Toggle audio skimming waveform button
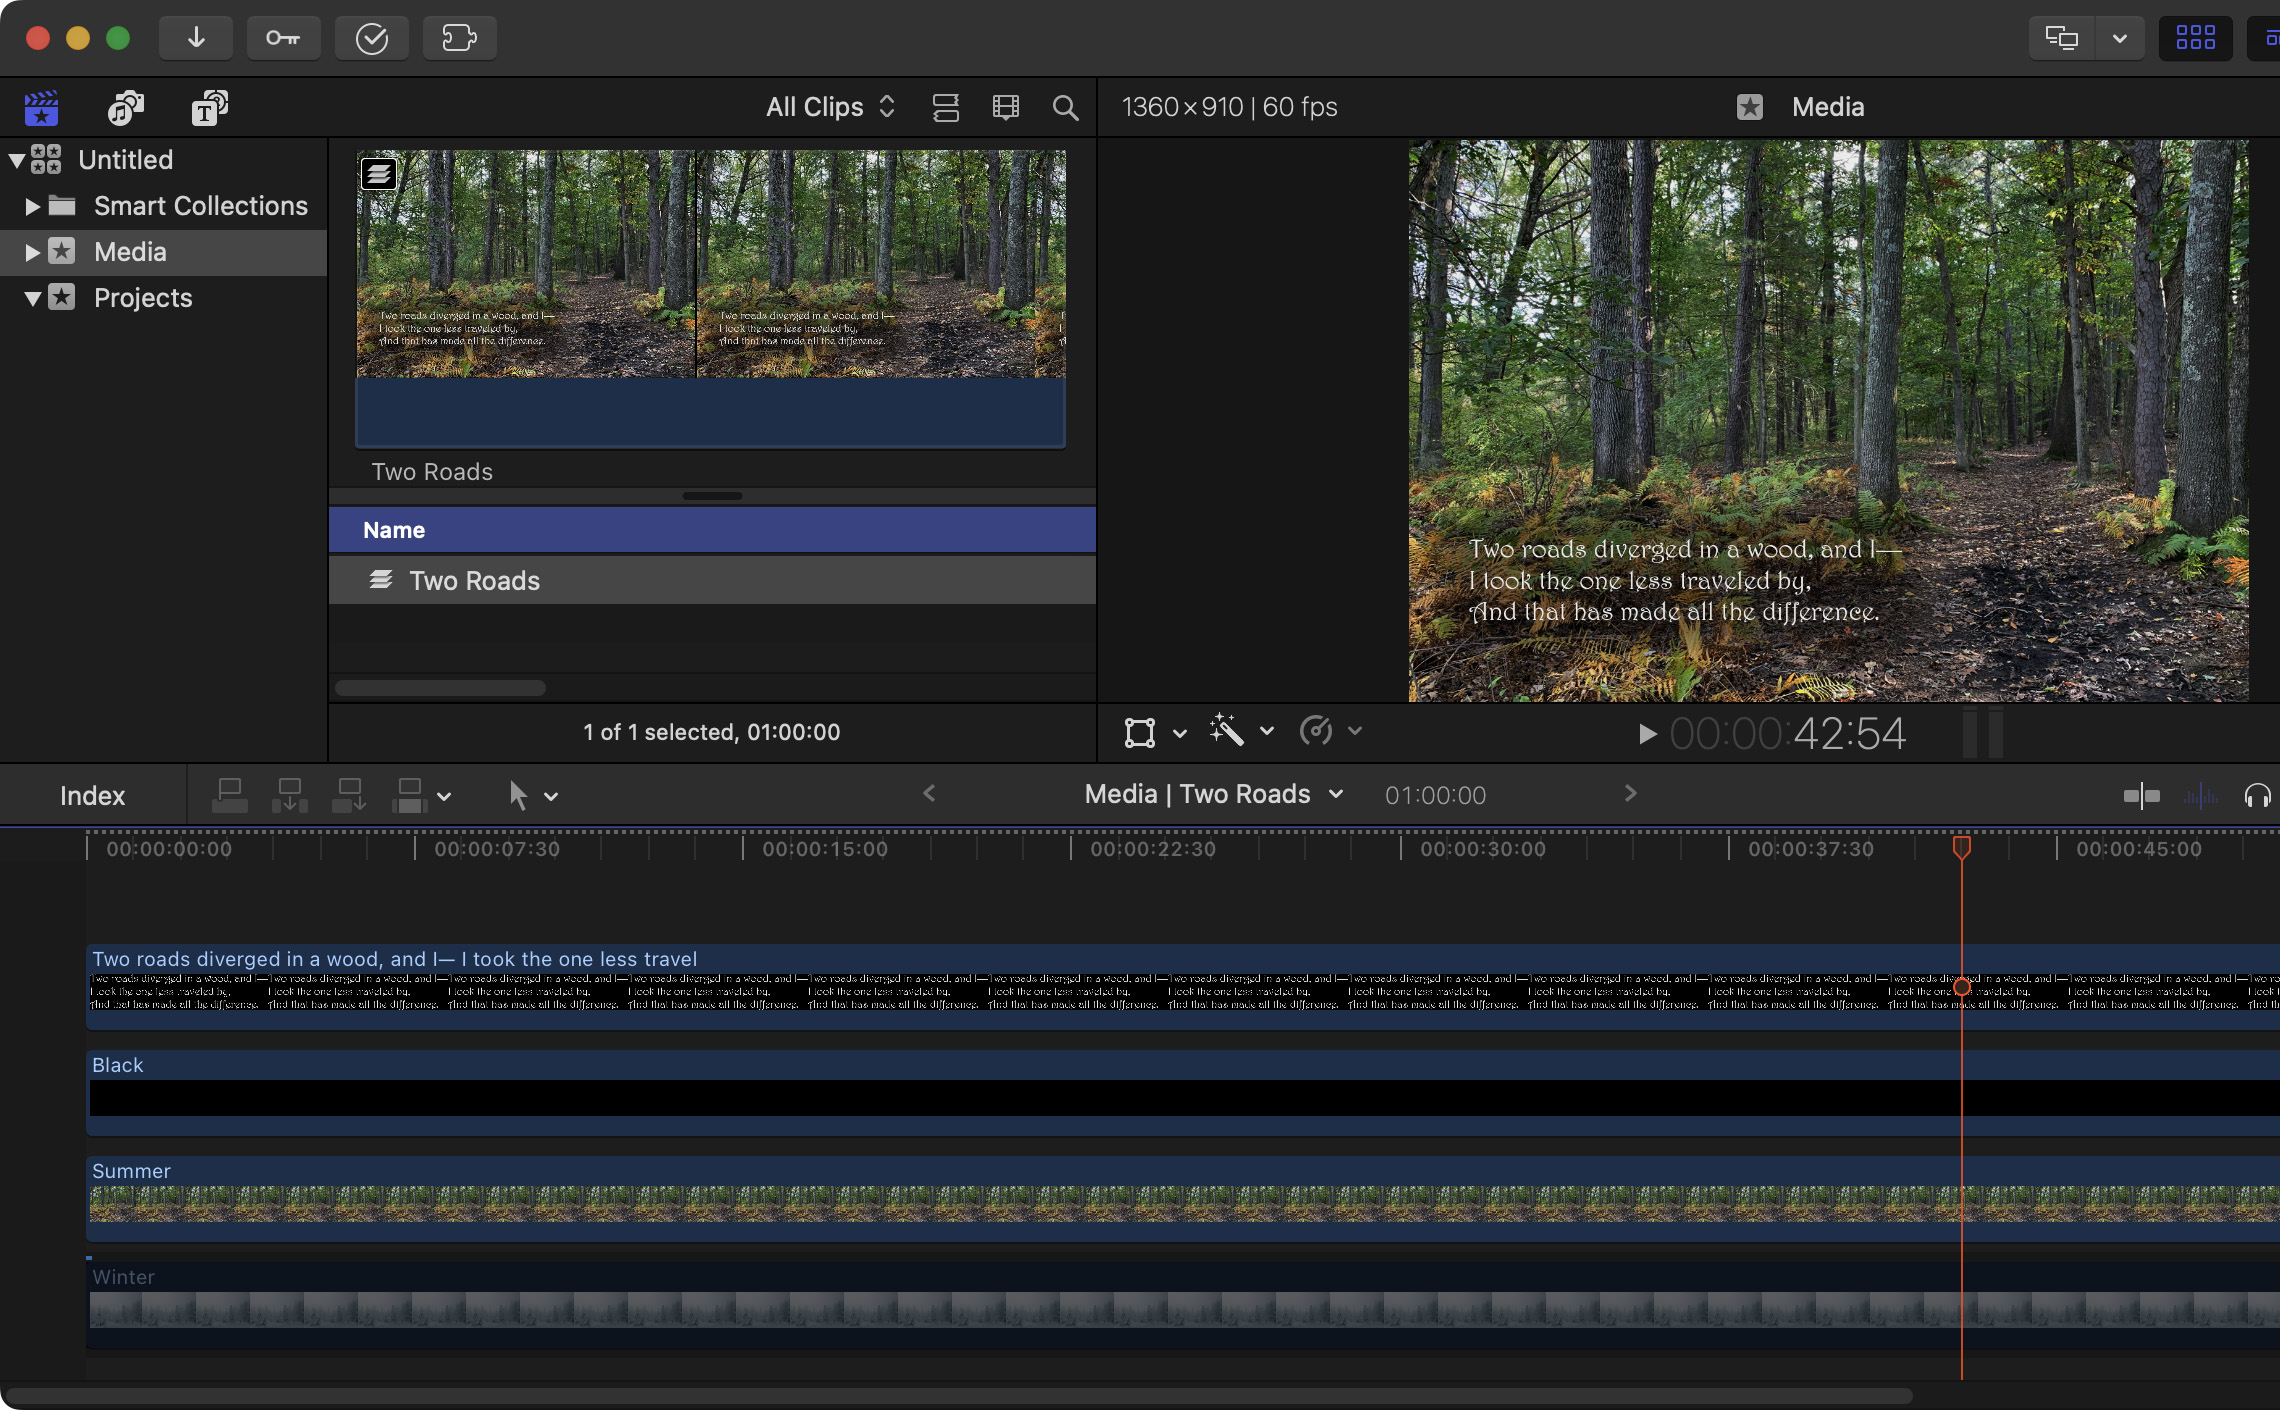 point(2200,796)
